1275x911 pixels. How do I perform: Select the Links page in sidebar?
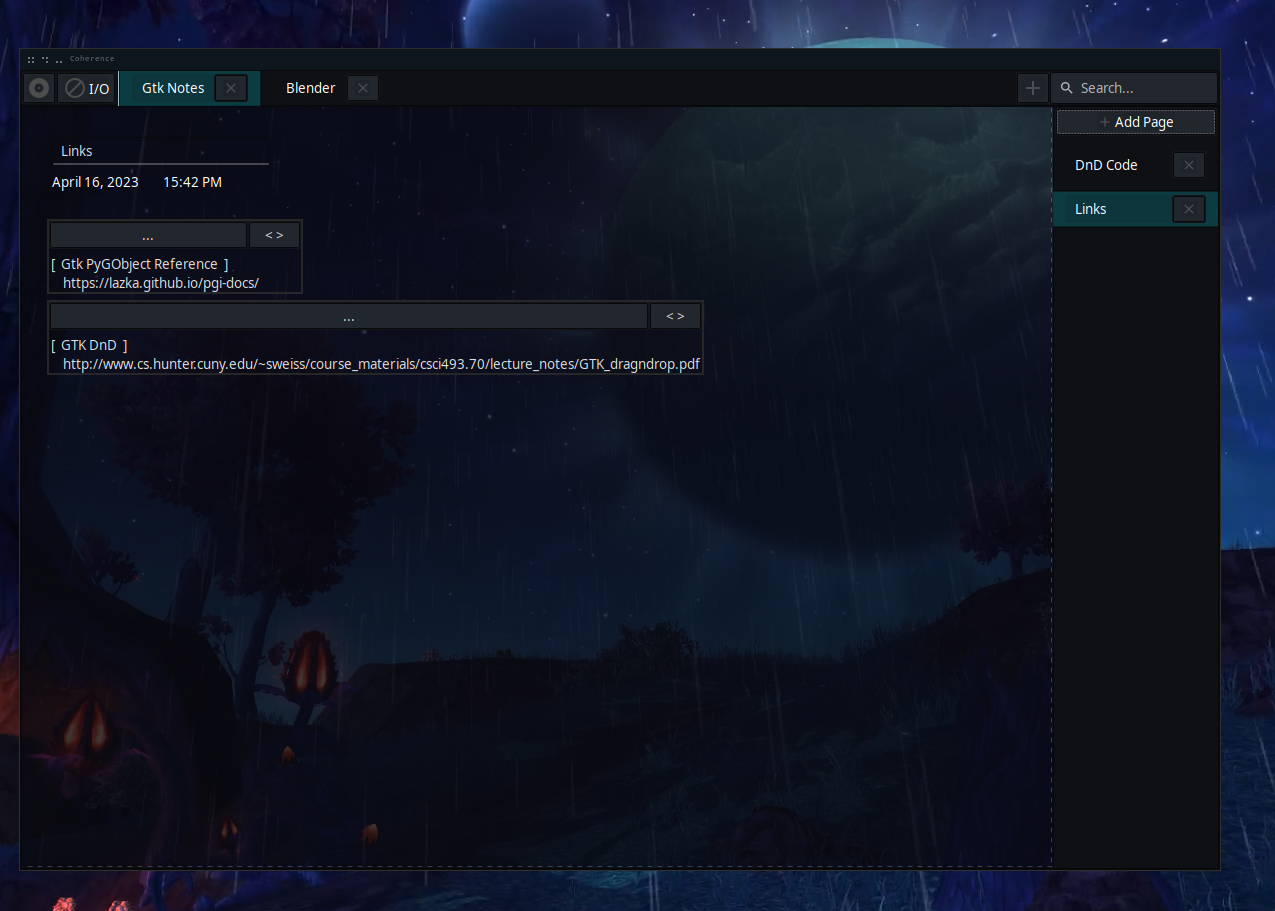1091,209
